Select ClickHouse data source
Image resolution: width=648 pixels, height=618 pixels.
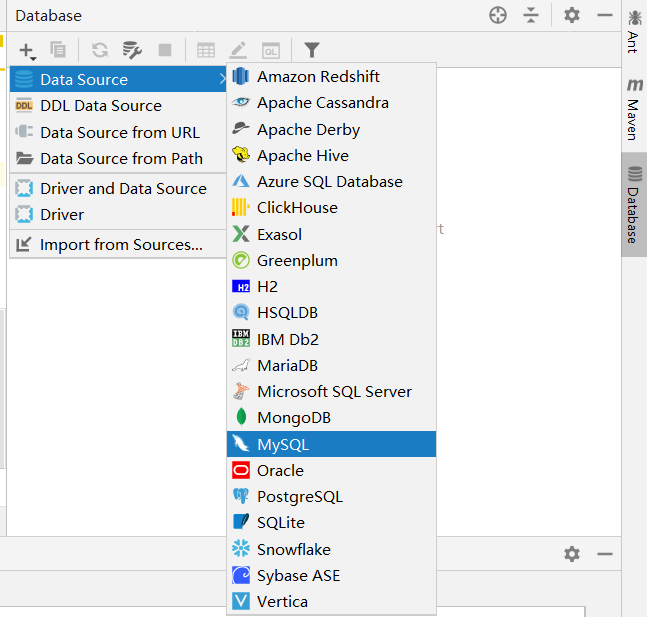point(331,208)
